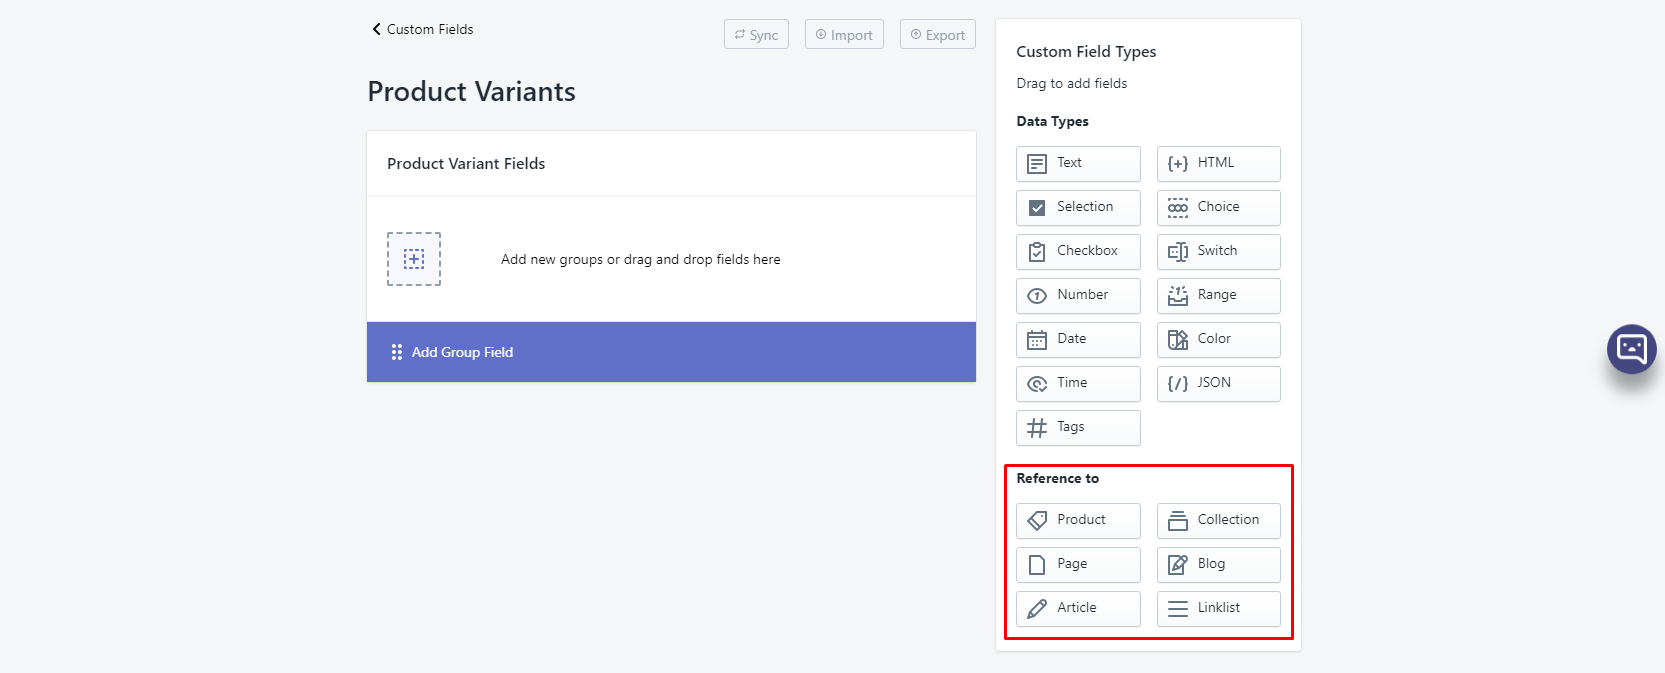Click the Reference to section heading
The height and width of the screenshot is (673, 1665).
[1057, 478]
